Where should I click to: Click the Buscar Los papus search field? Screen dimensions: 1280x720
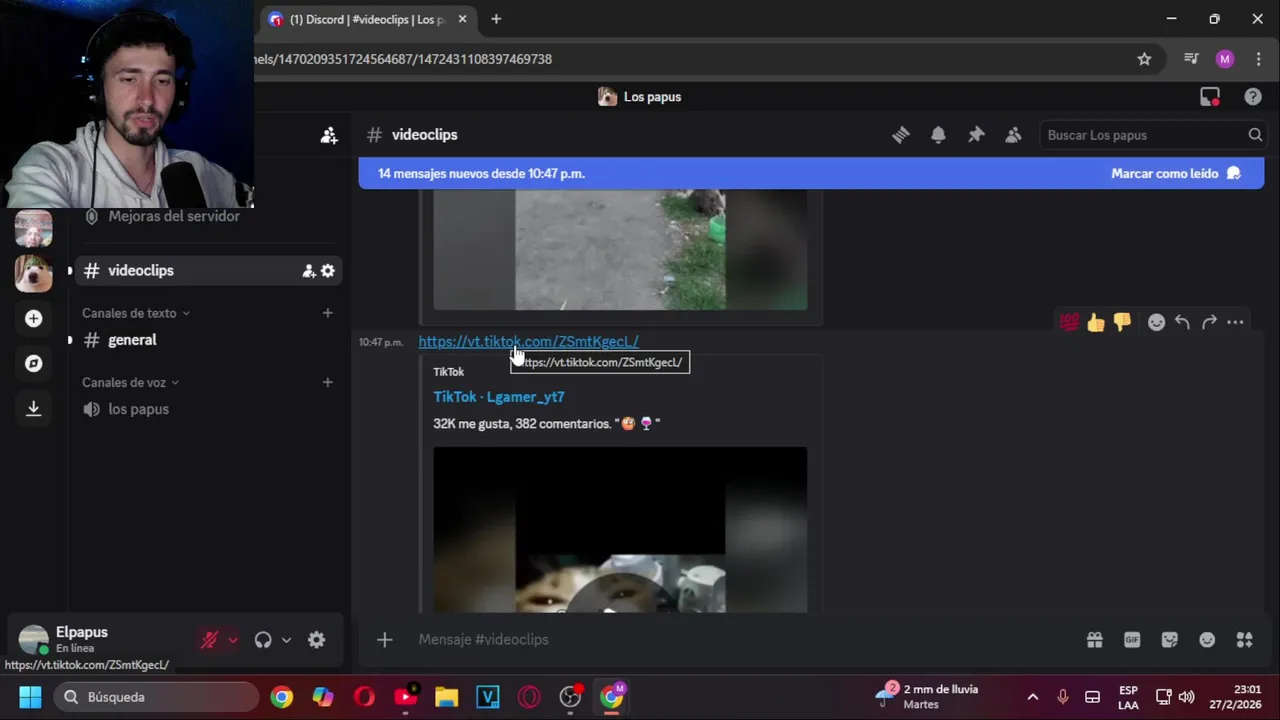tap(1152, 135)
